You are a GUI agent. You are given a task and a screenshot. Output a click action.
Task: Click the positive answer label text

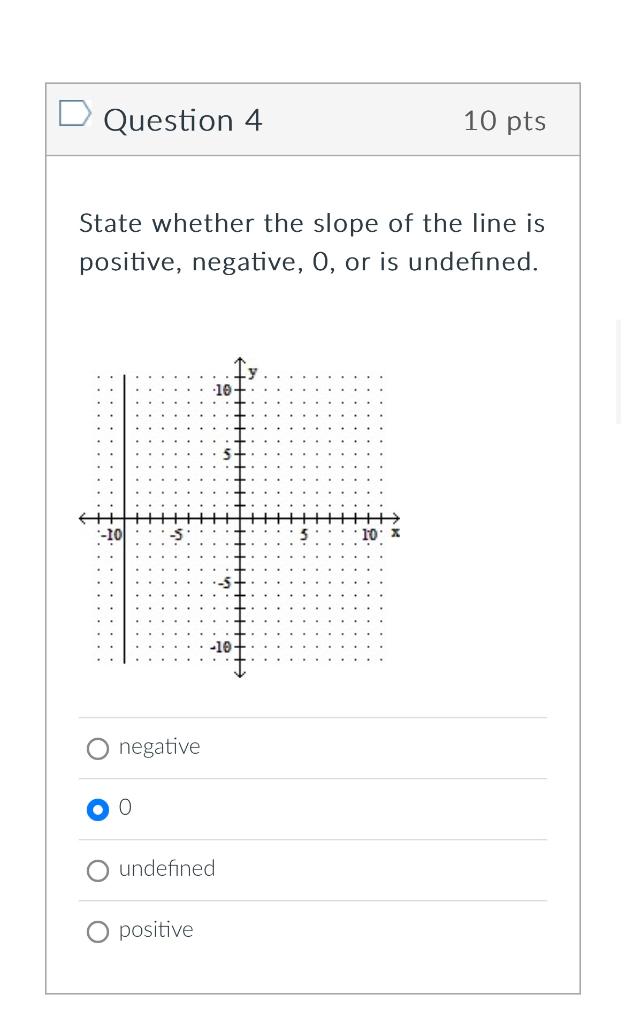tap(155, 930)
